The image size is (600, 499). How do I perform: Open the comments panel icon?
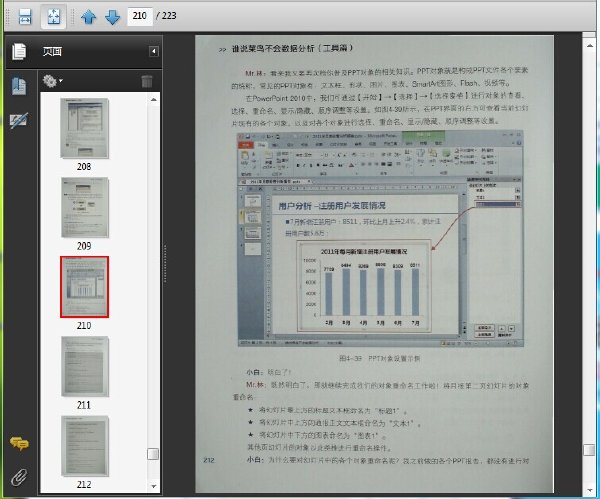click(19, 444)
